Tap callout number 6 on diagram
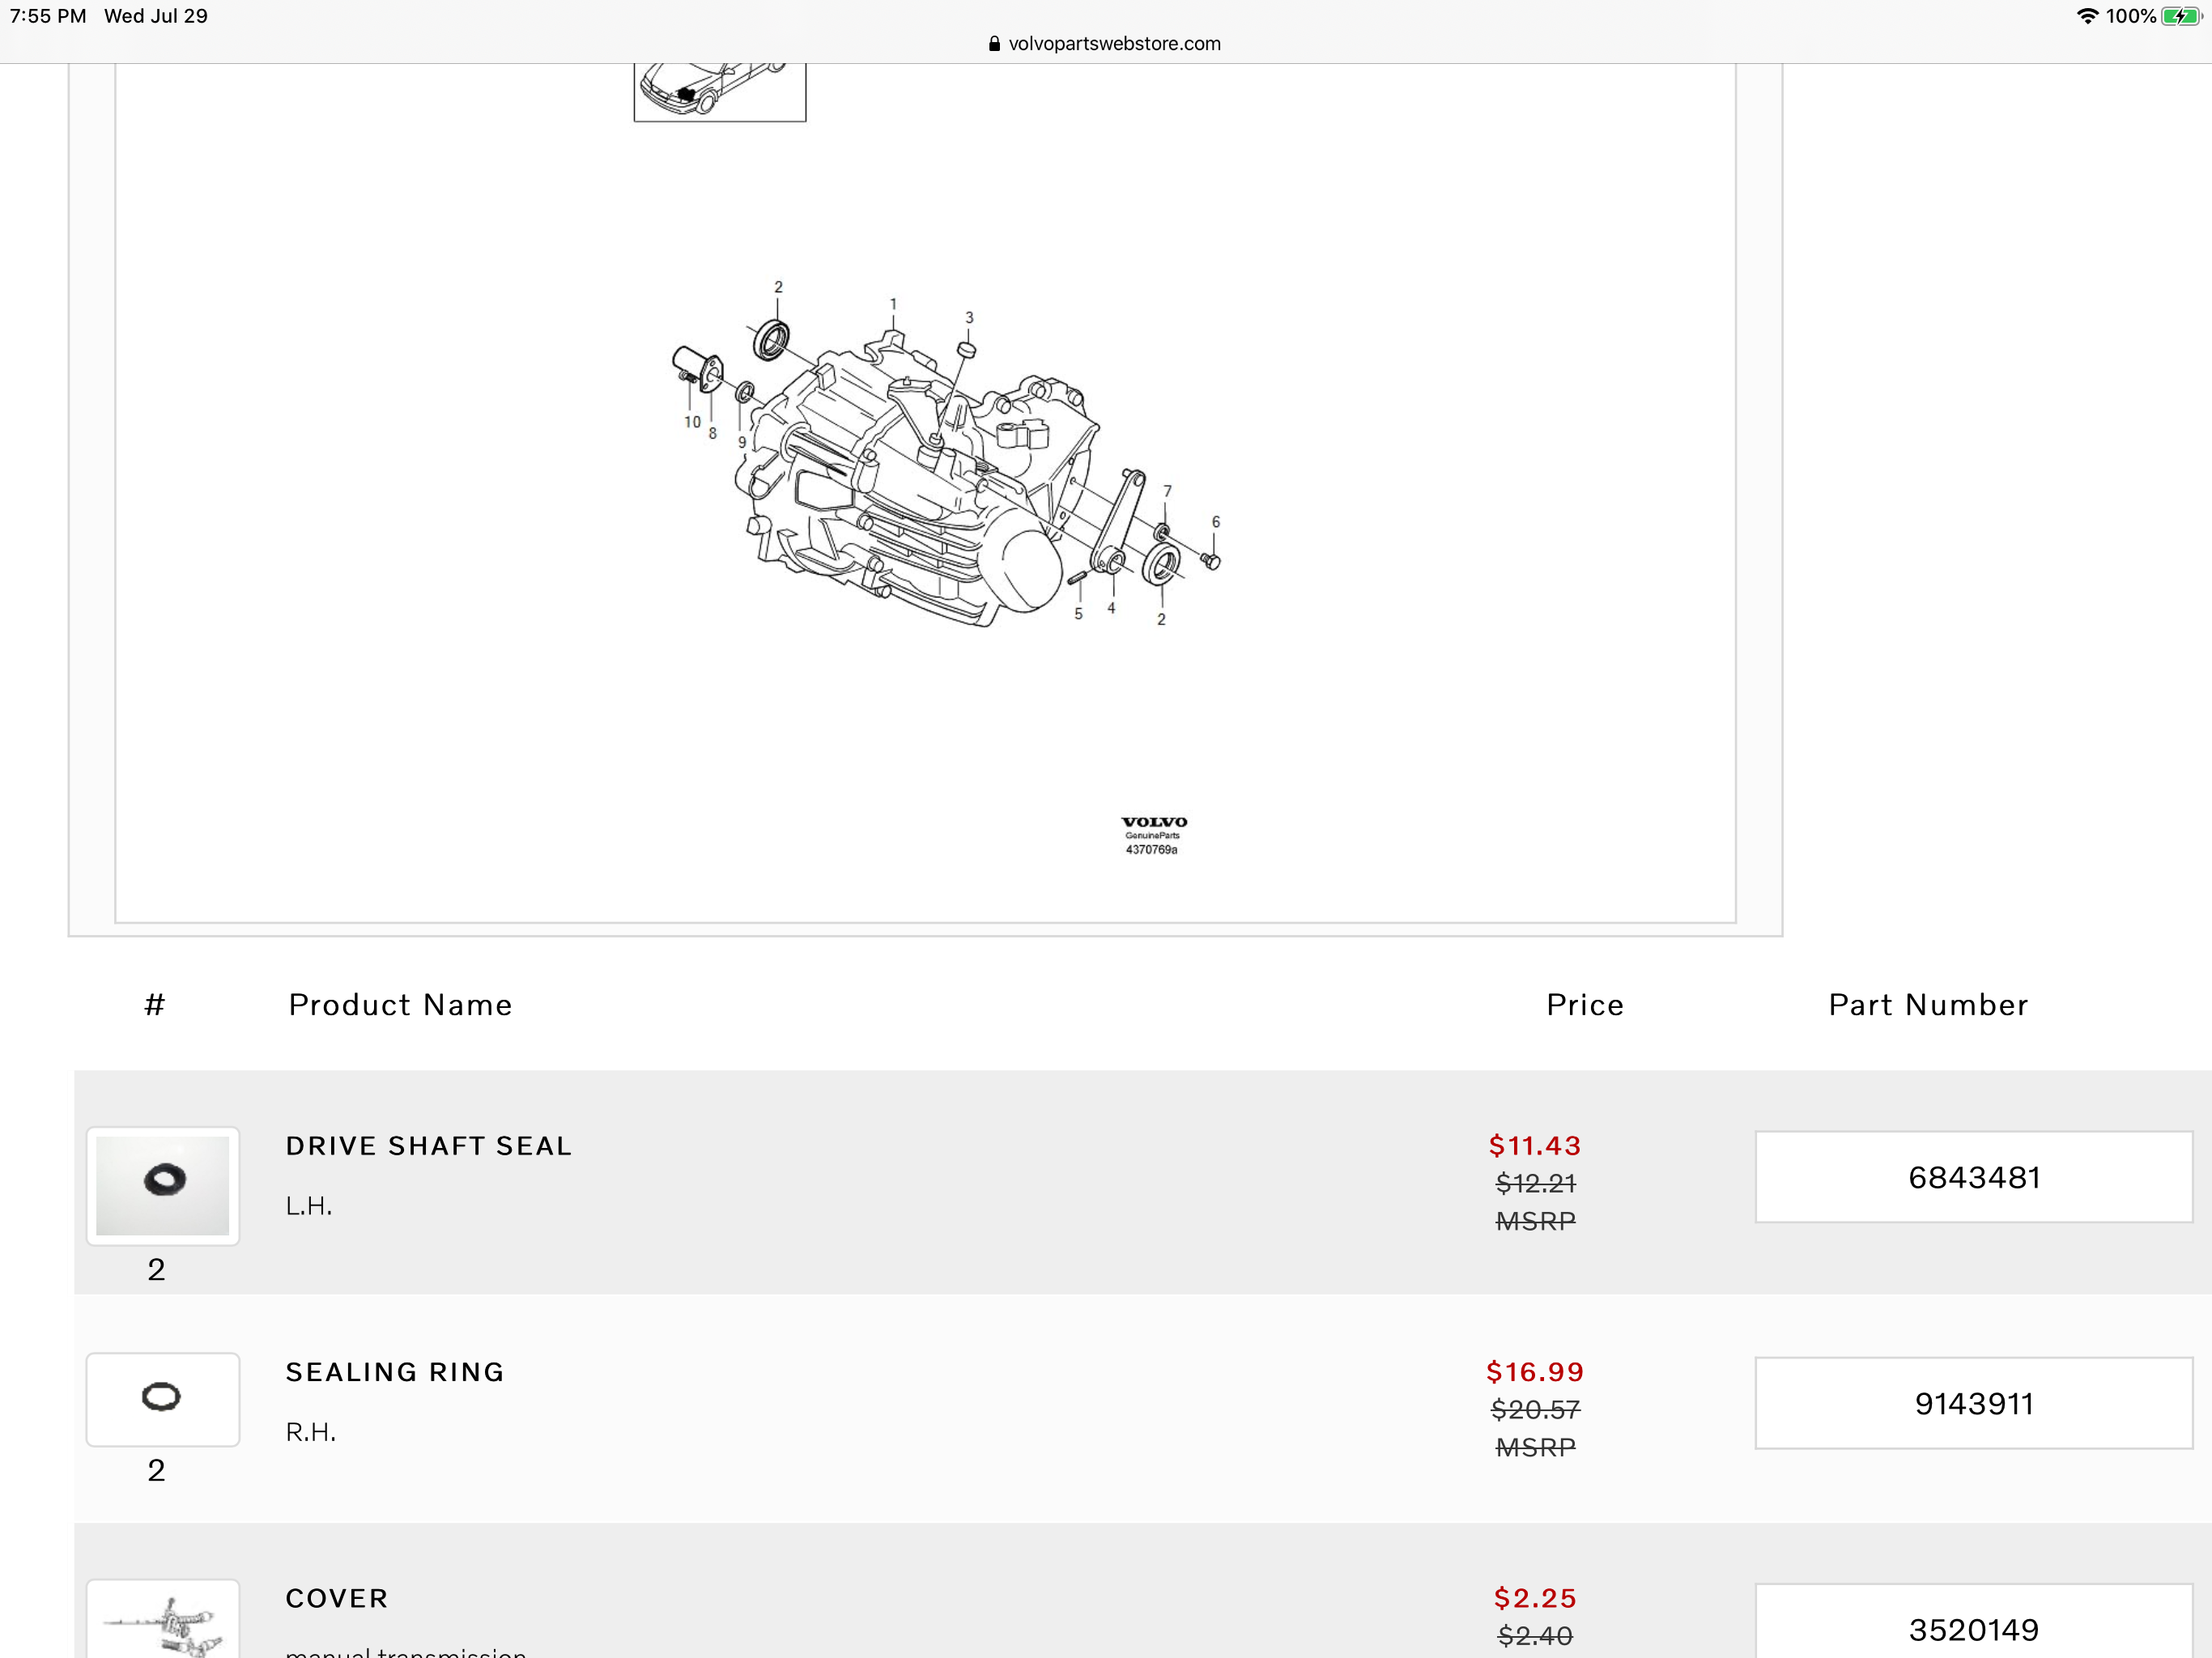The height and width of the screenshot is (1658, 2212). coord(1215,522)
